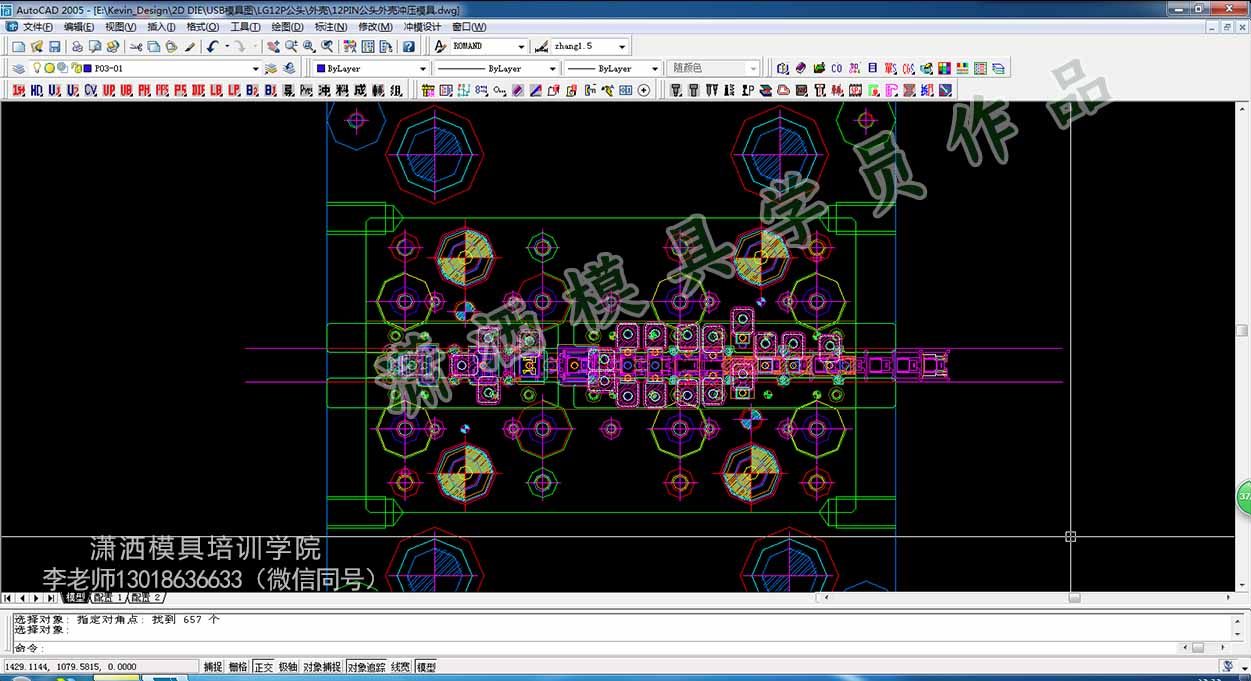Toggle 对象追踪 object tracking button
This screenshot has height=681, width=1251.
(x=366, y=667)
